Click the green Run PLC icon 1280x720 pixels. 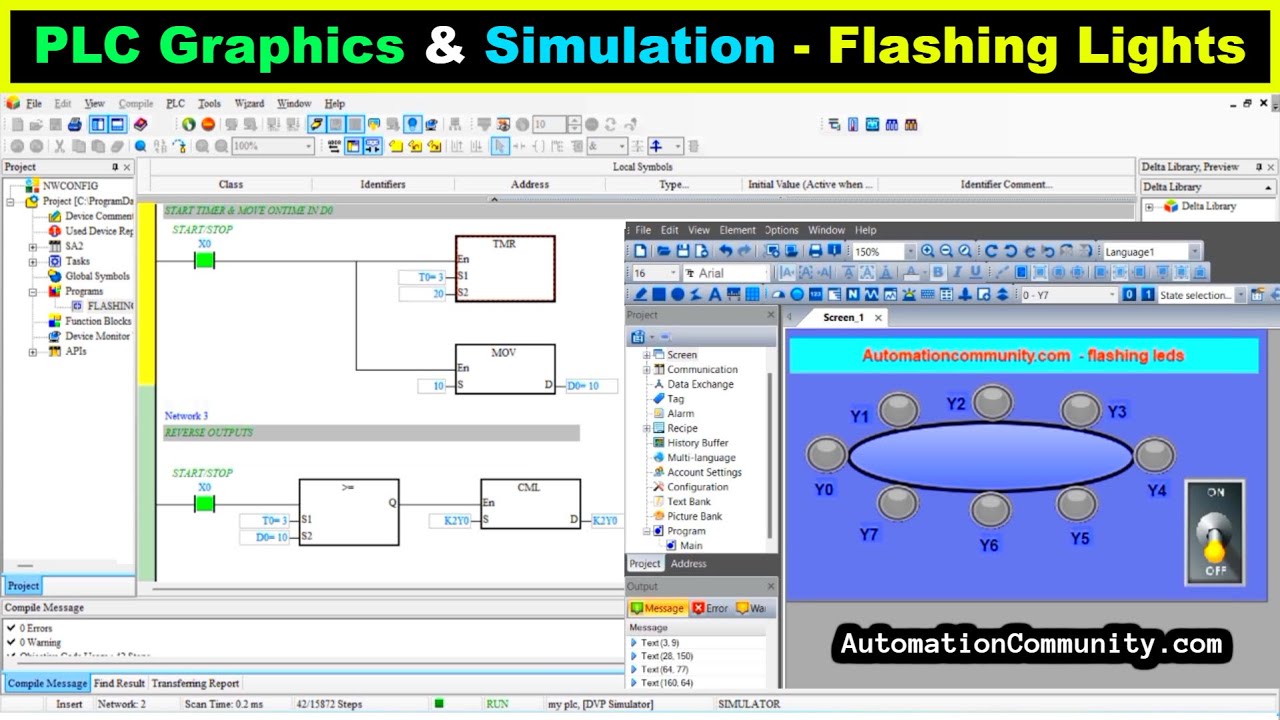click(188, 125)
